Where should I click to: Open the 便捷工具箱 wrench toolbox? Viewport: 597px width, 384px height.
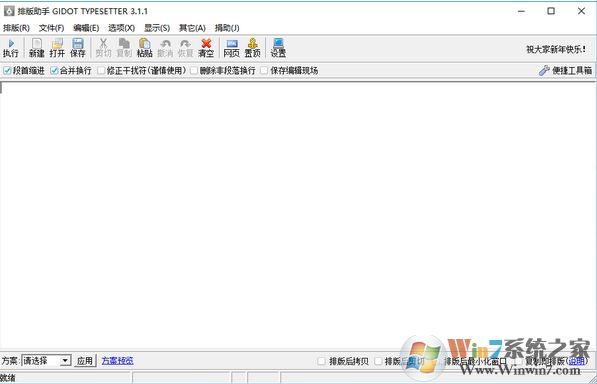(x=566, y=70)
